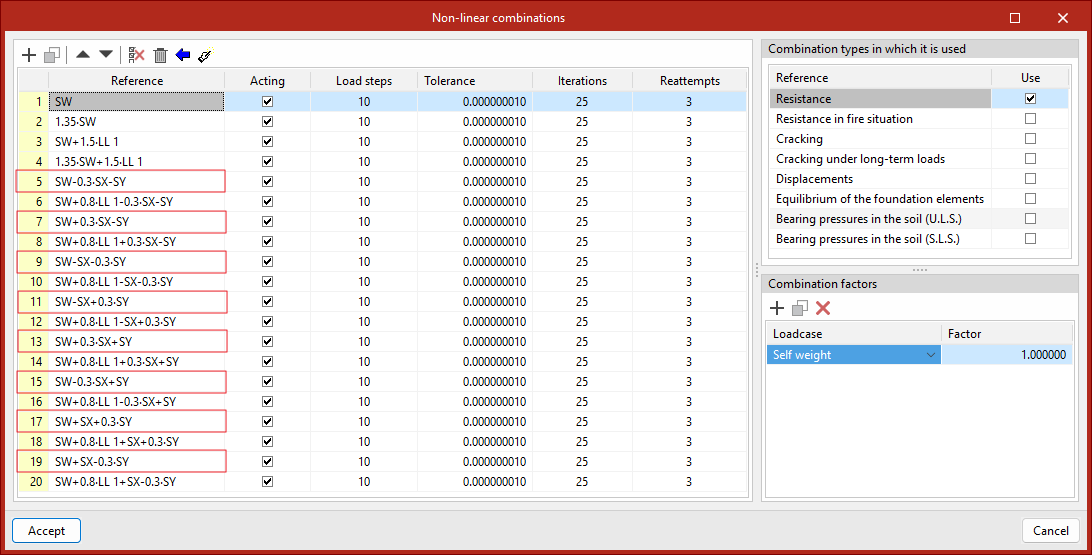Enable Bearing pressures in the soil (S.L.S.)
This screenshot has width=1092, height=555.
click(x=1030, y=238)
